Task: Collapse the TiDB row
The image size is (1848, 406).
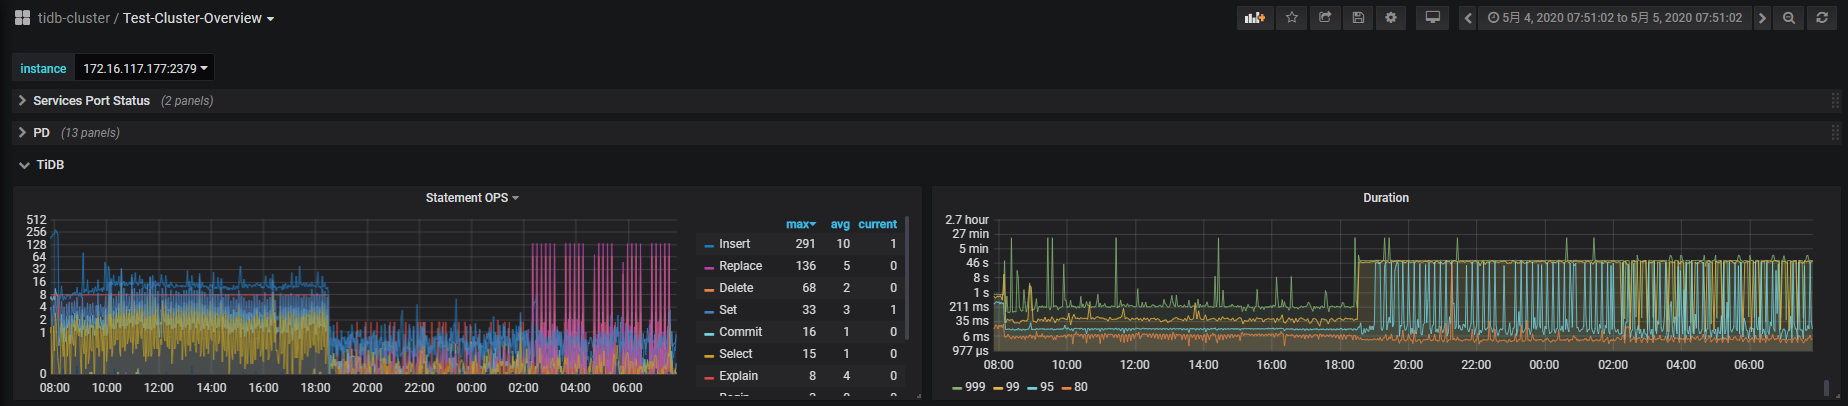Action: click(x=49, y=165)
